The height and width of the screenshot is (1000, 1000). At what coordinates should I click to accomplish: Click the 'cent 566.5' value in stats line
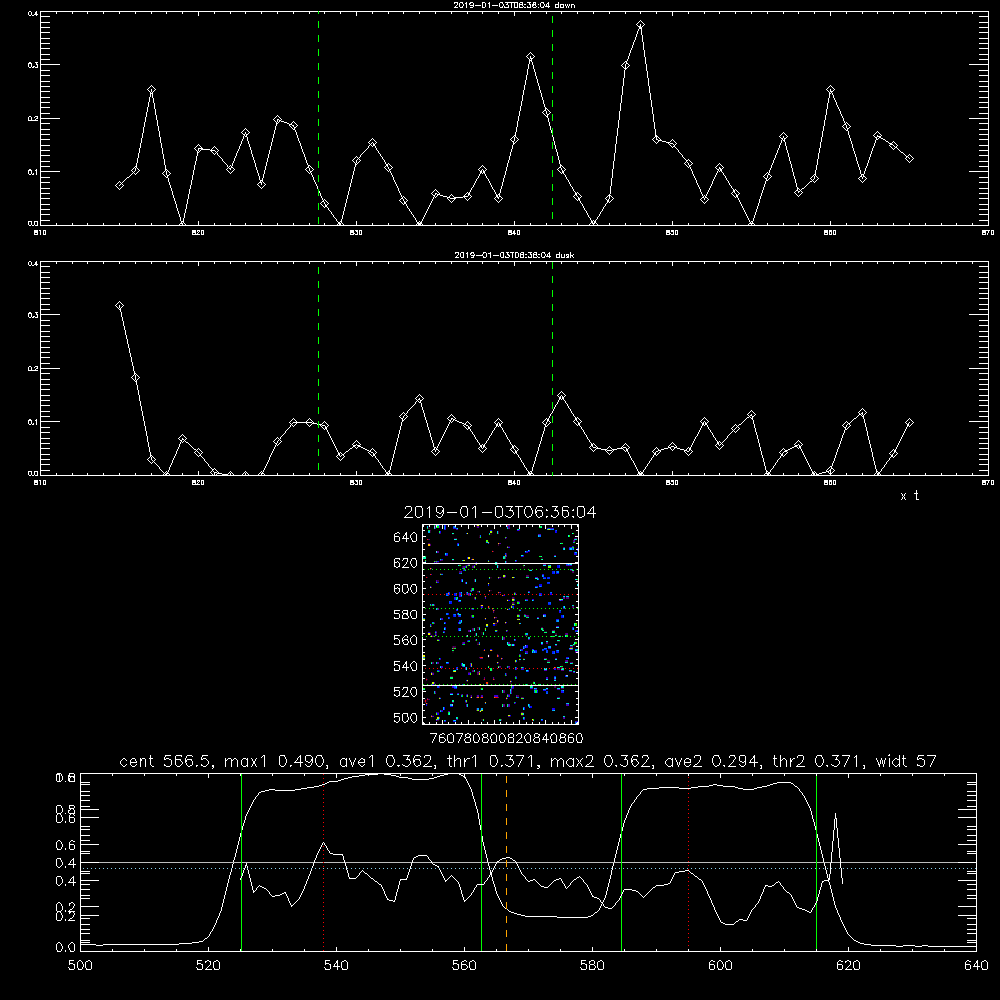(165, 761)
